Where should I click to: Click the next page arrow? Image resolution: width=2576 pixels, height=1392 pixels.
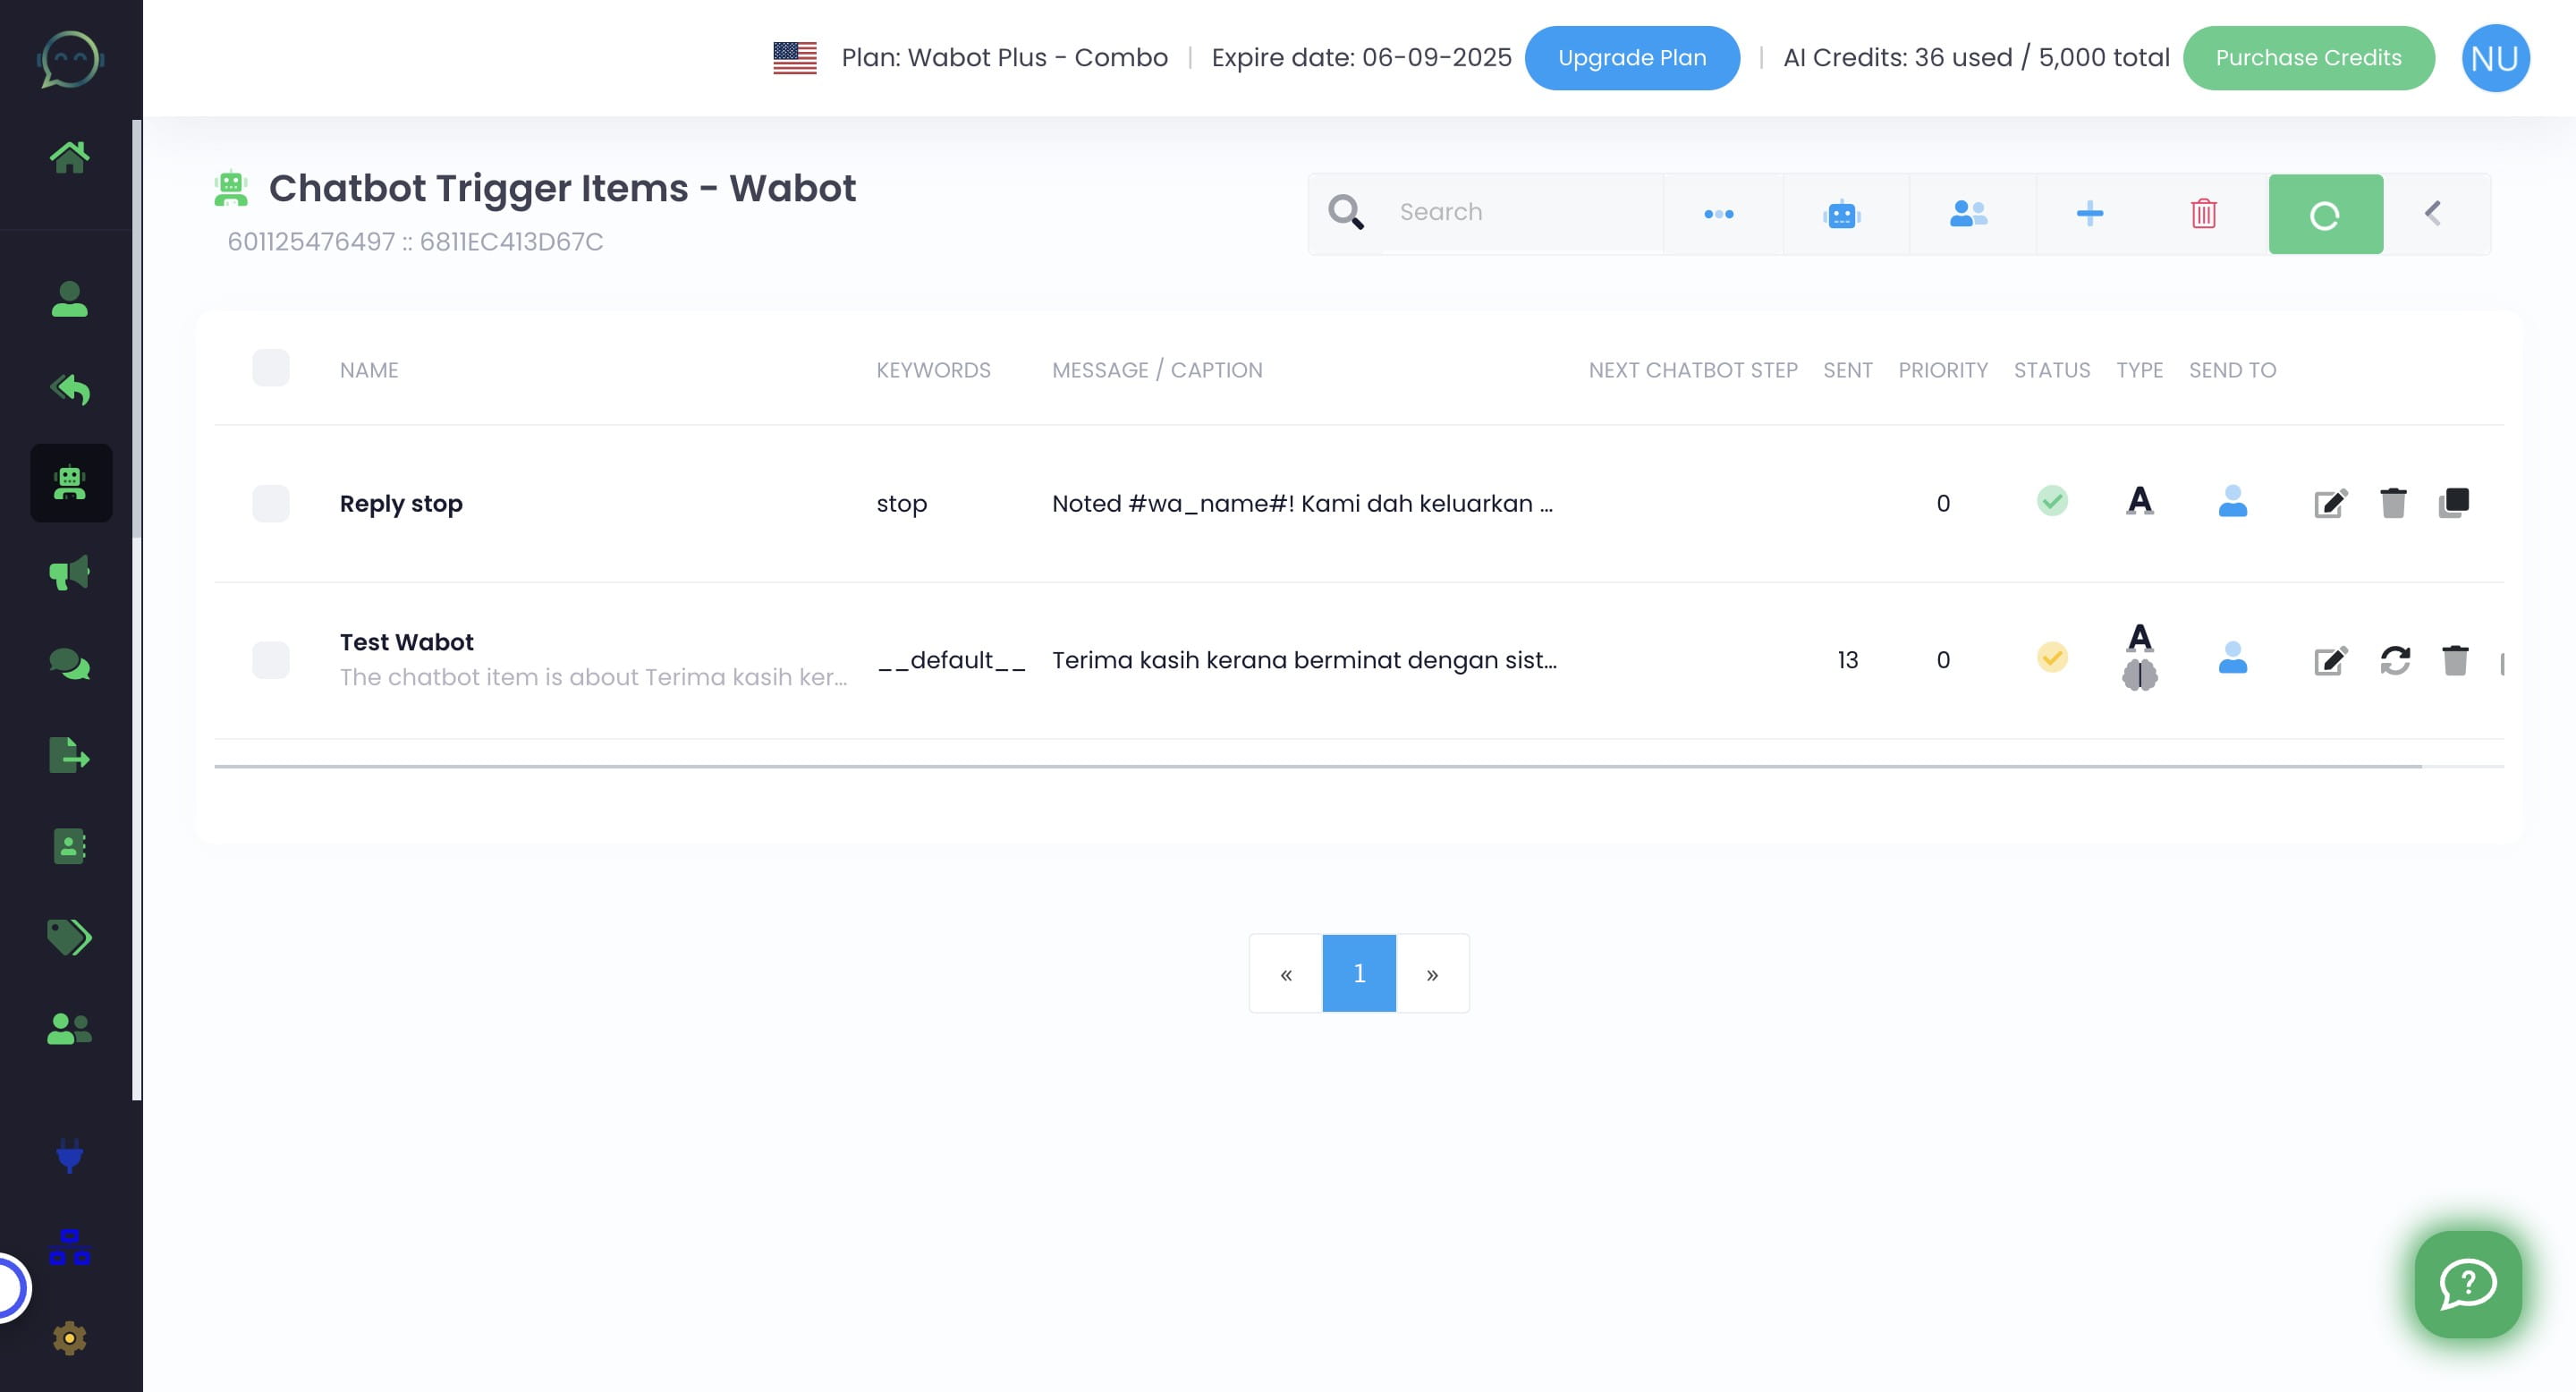coord(1432,973)
